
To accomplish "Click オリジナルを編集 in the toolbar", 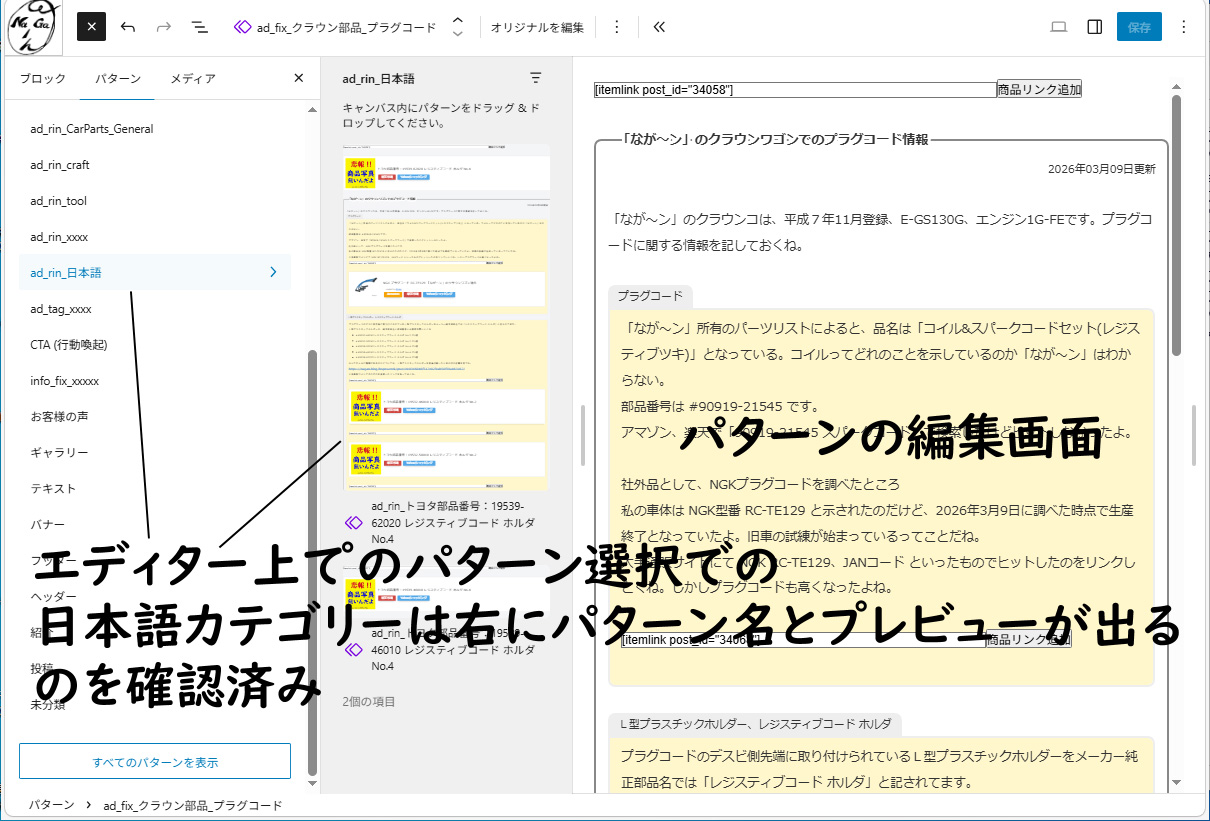I will click(537, 27).
